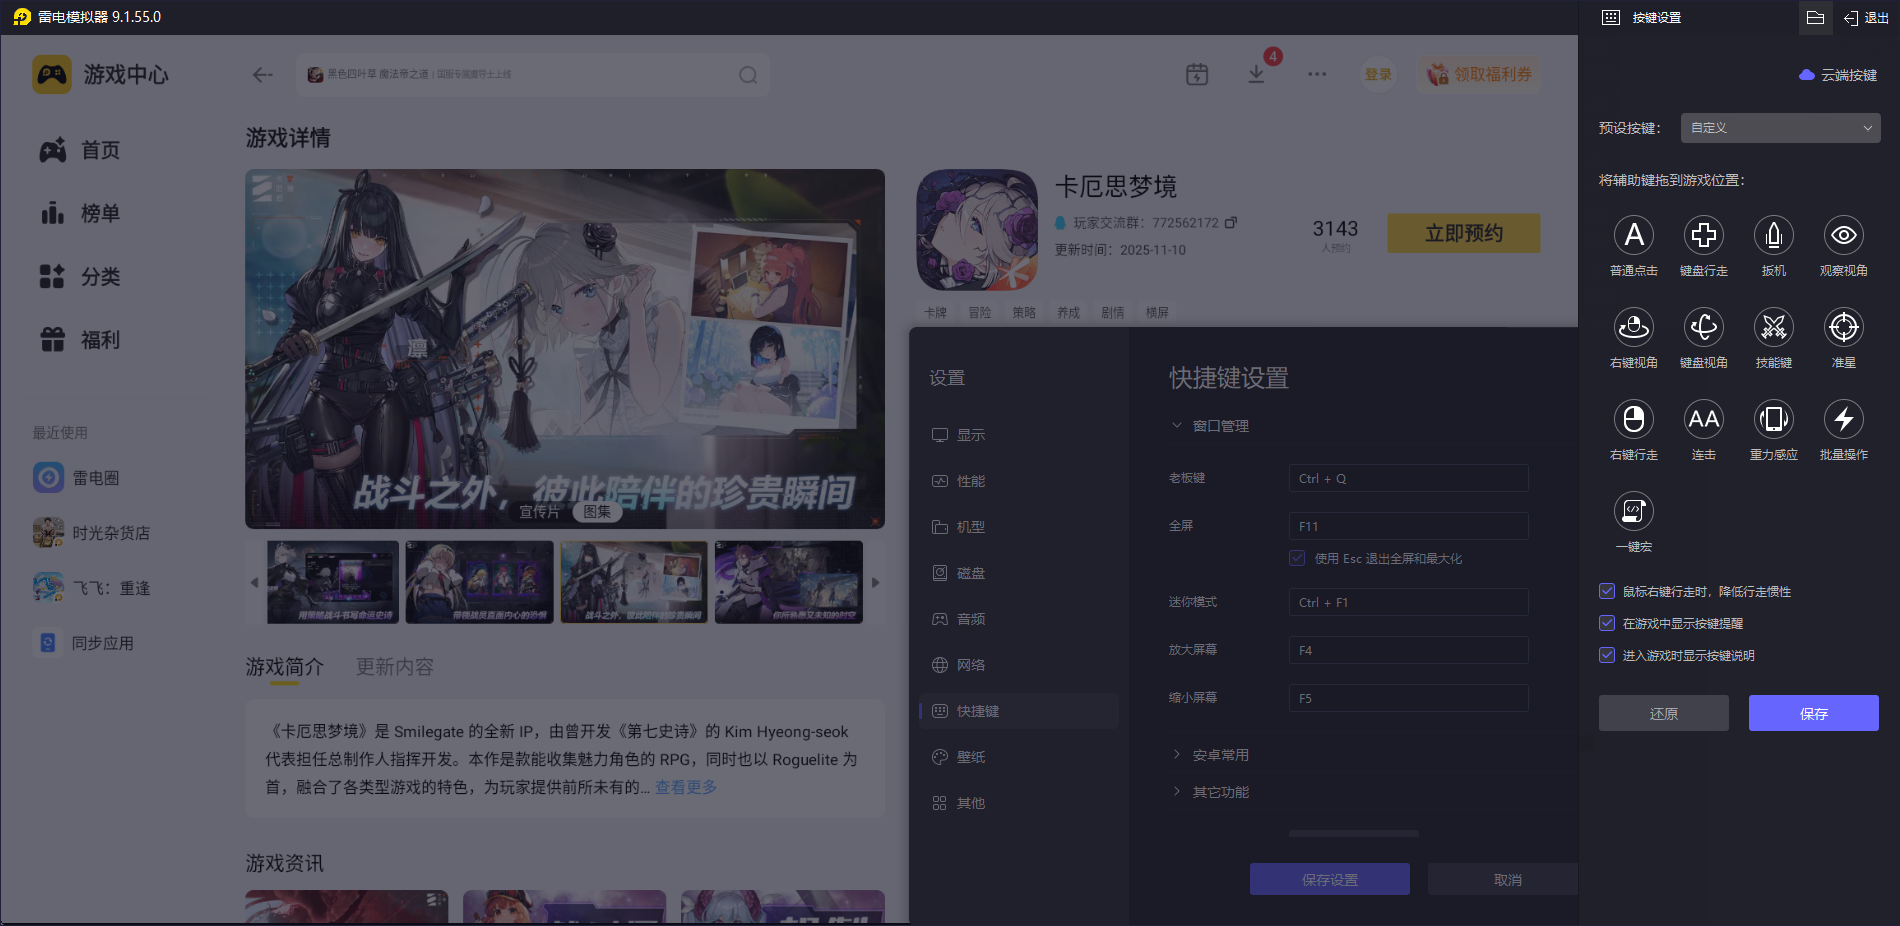Select the 右键行走 mouse walk icon
The width and height of the screenshot is (1900, 926).
click(x=1634, y=419)
